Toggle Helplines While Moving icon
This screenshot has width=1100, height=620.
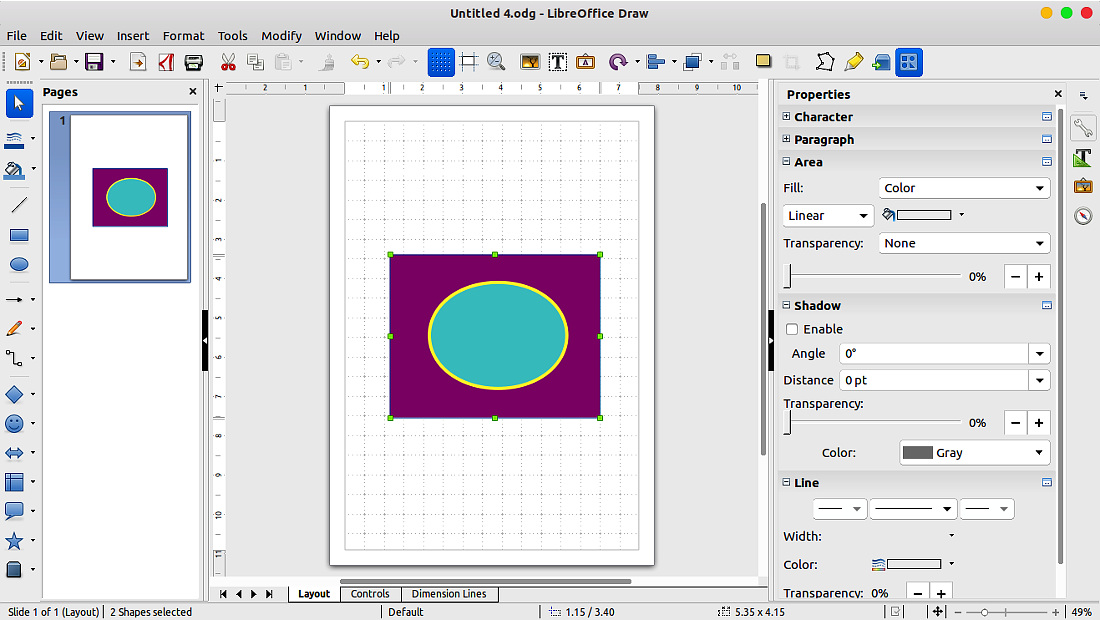pos(469,62)
